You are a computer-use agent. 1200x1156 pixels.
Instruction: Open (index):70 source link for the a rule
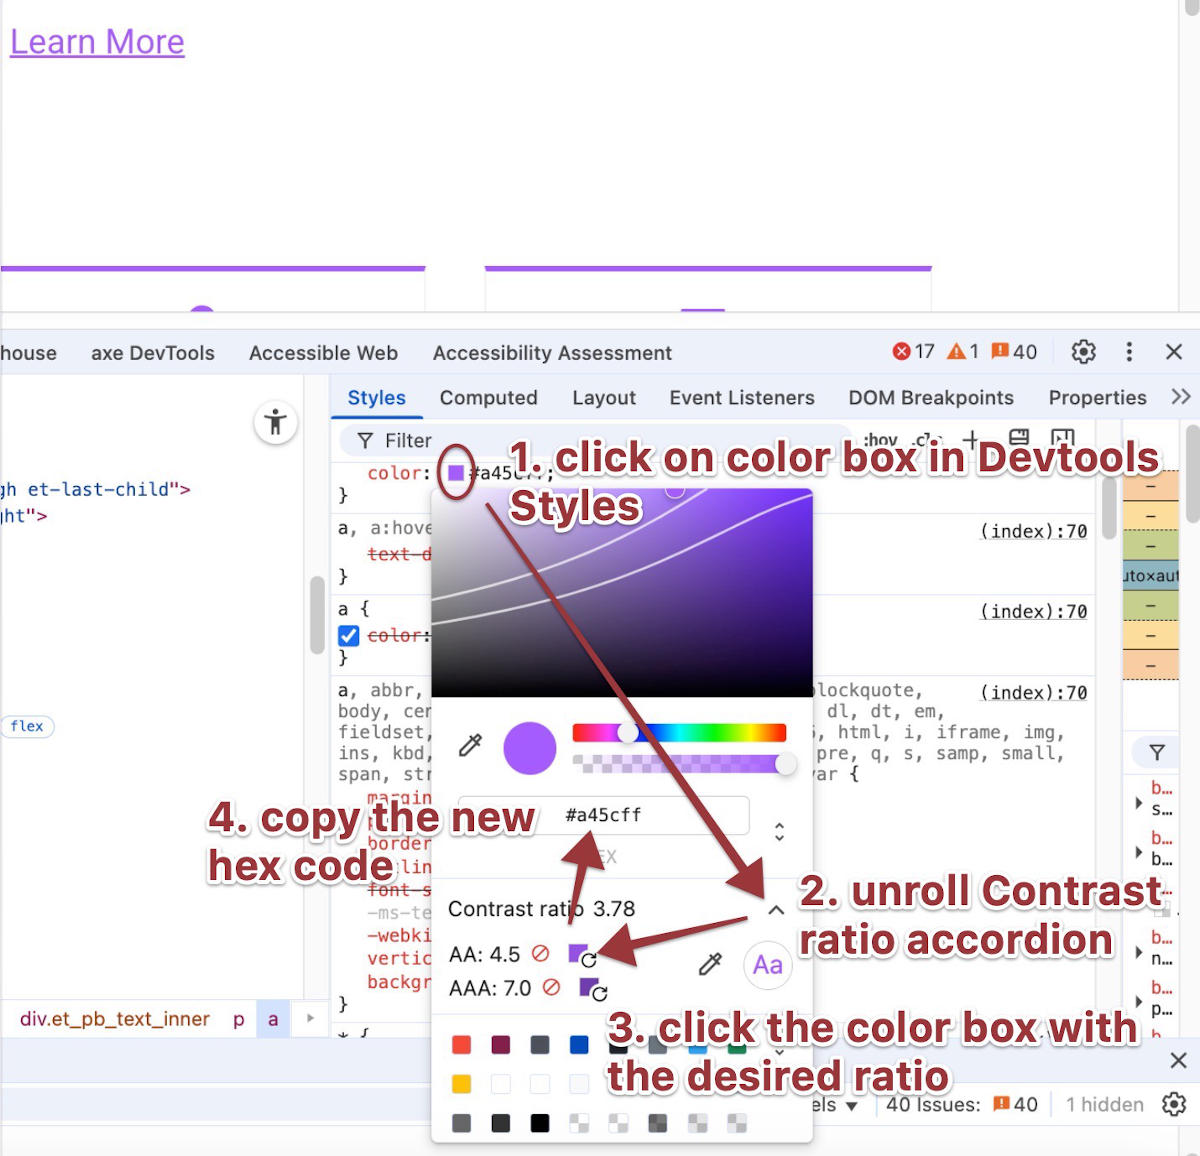click(1033, 611)
